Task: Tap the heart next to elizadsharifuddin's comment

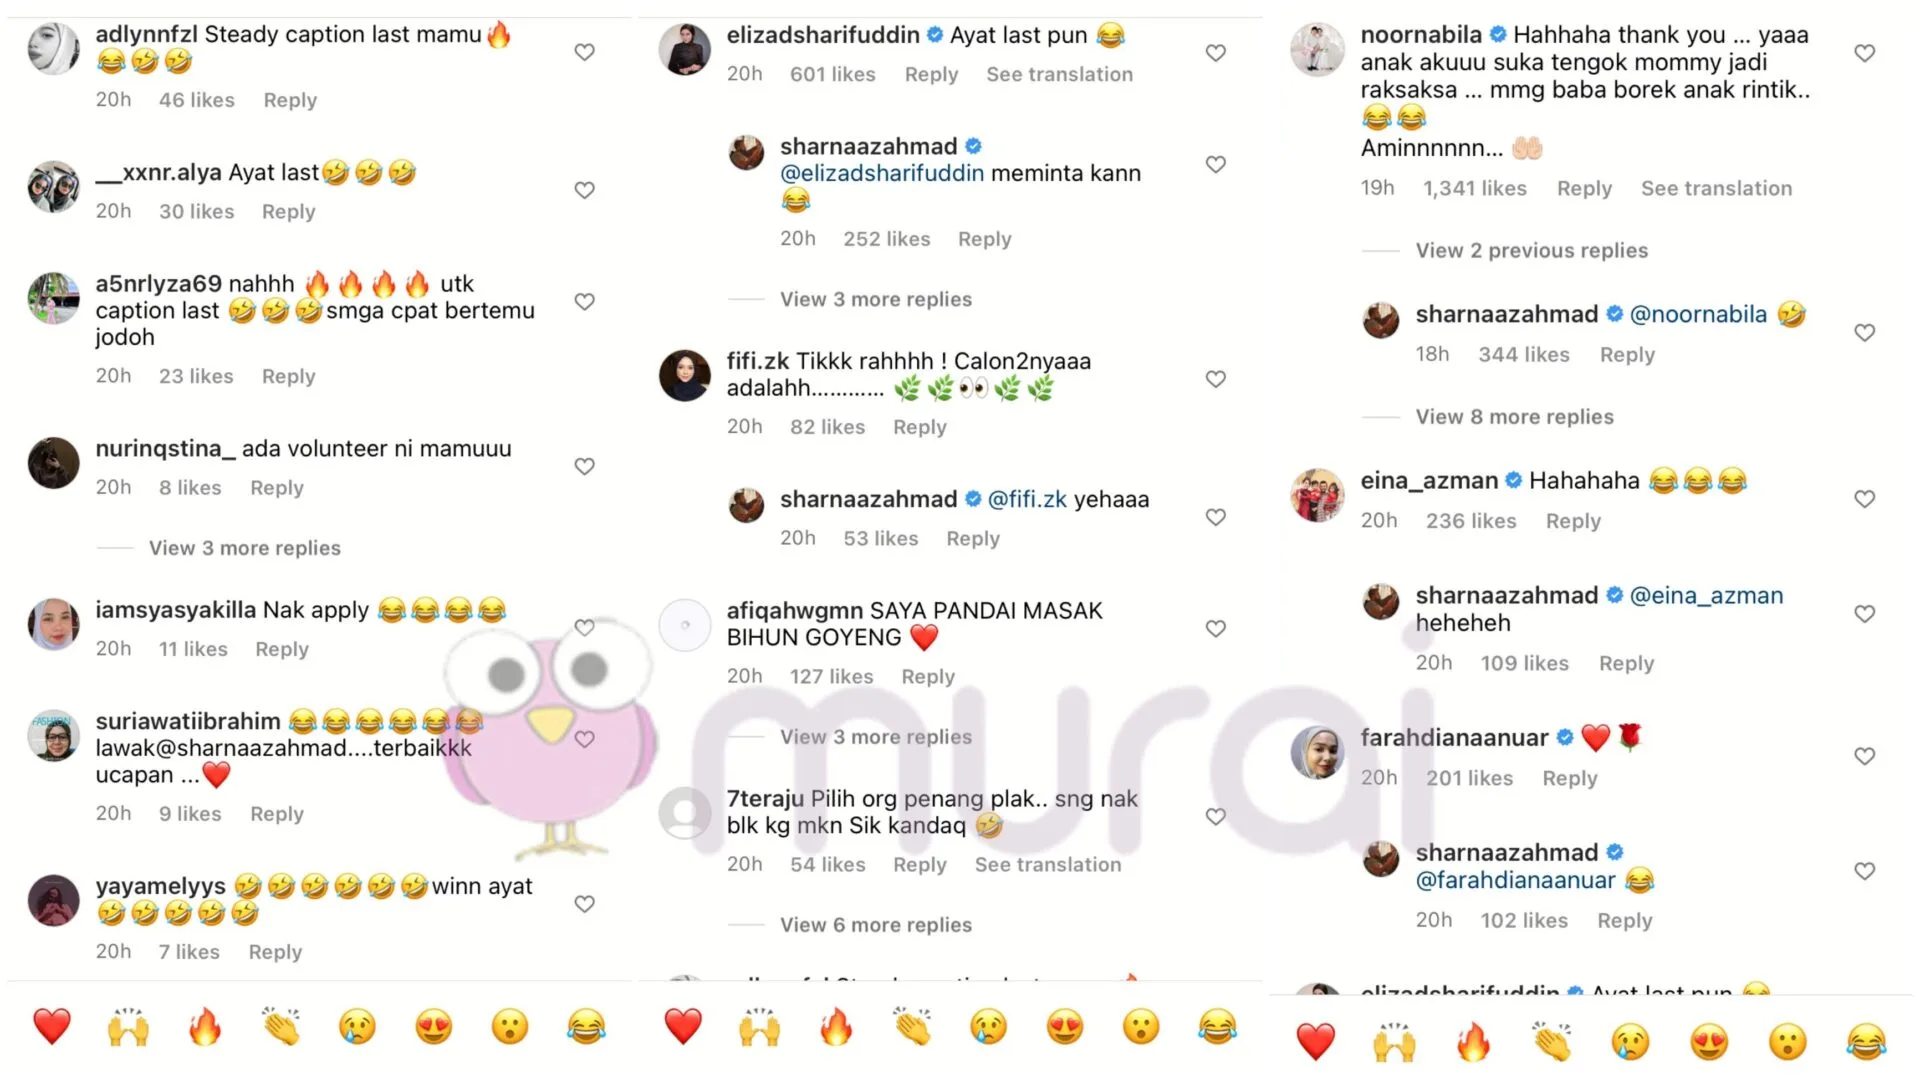Action: point(1216,53)
